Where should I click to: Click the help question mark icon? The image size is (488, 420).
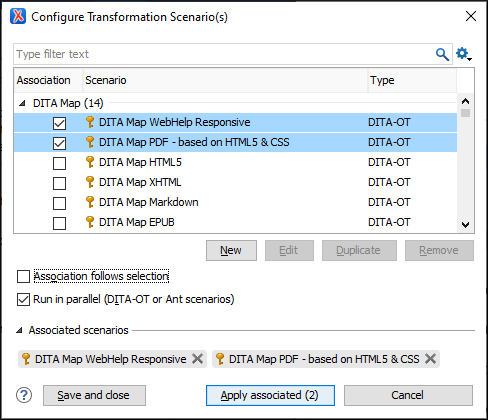(x=24, y=395)
